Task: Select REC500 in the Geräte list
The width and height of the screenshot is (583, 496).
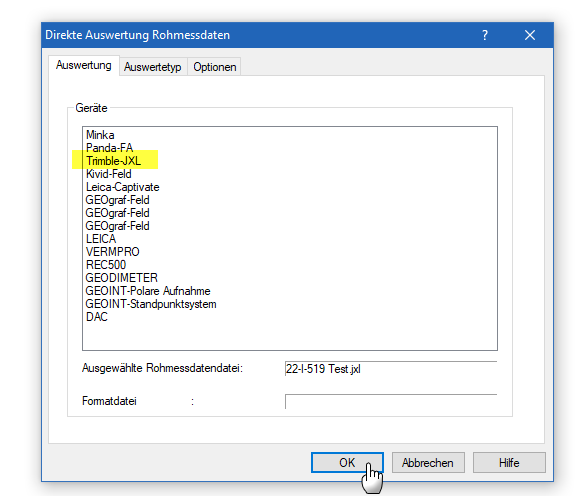Action: [106, 265]
